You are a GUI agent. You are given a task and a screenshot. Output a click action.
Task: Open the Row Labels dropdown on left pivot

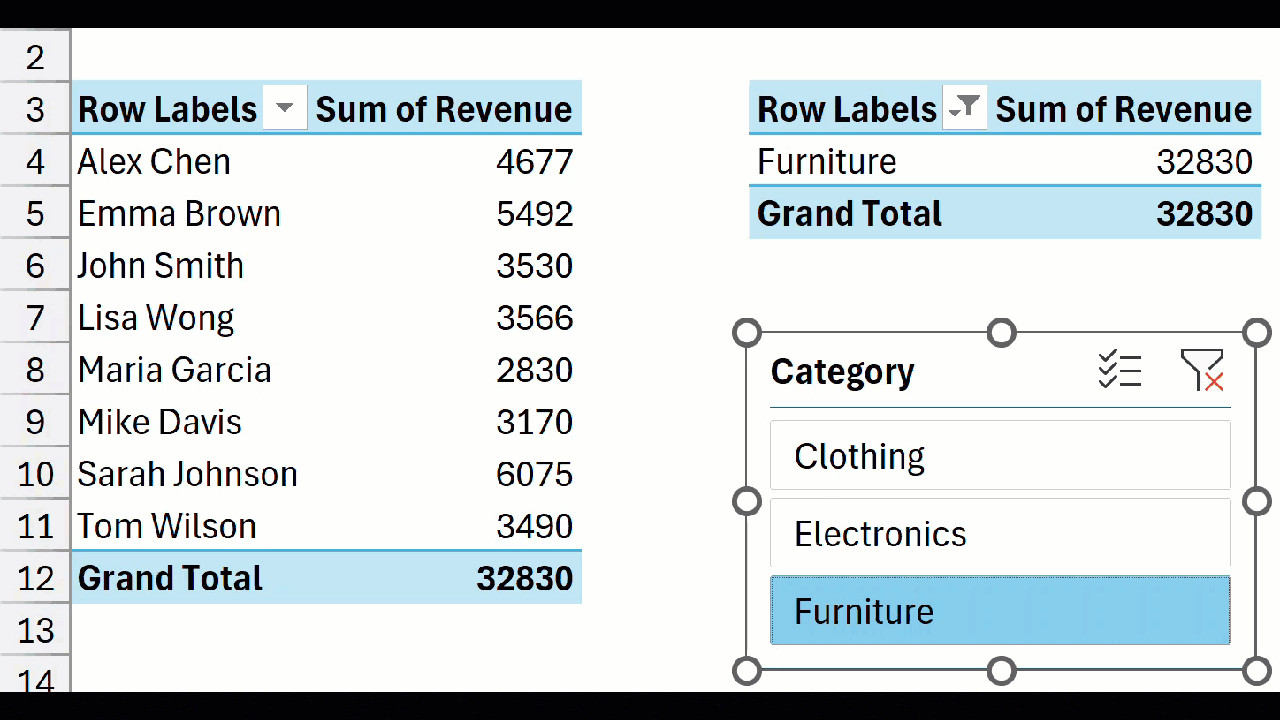tap(284, 107)
